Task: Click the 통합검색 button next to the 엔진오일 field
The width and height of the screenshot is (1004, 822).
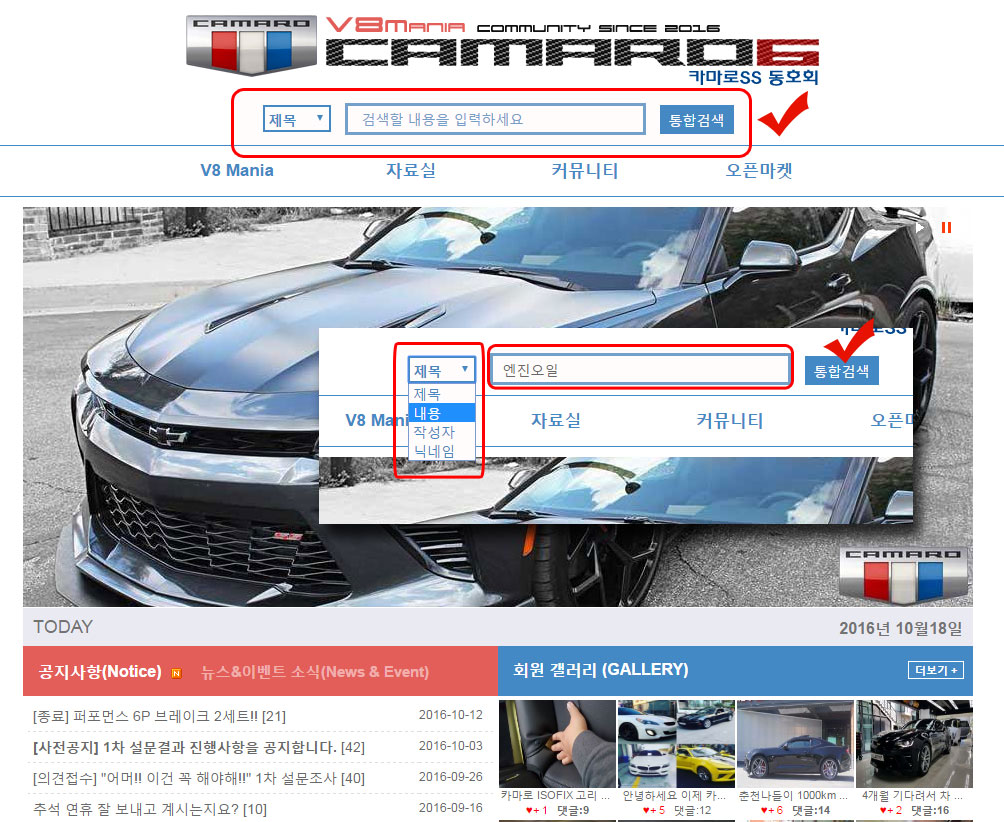Action: click(841, 371)
